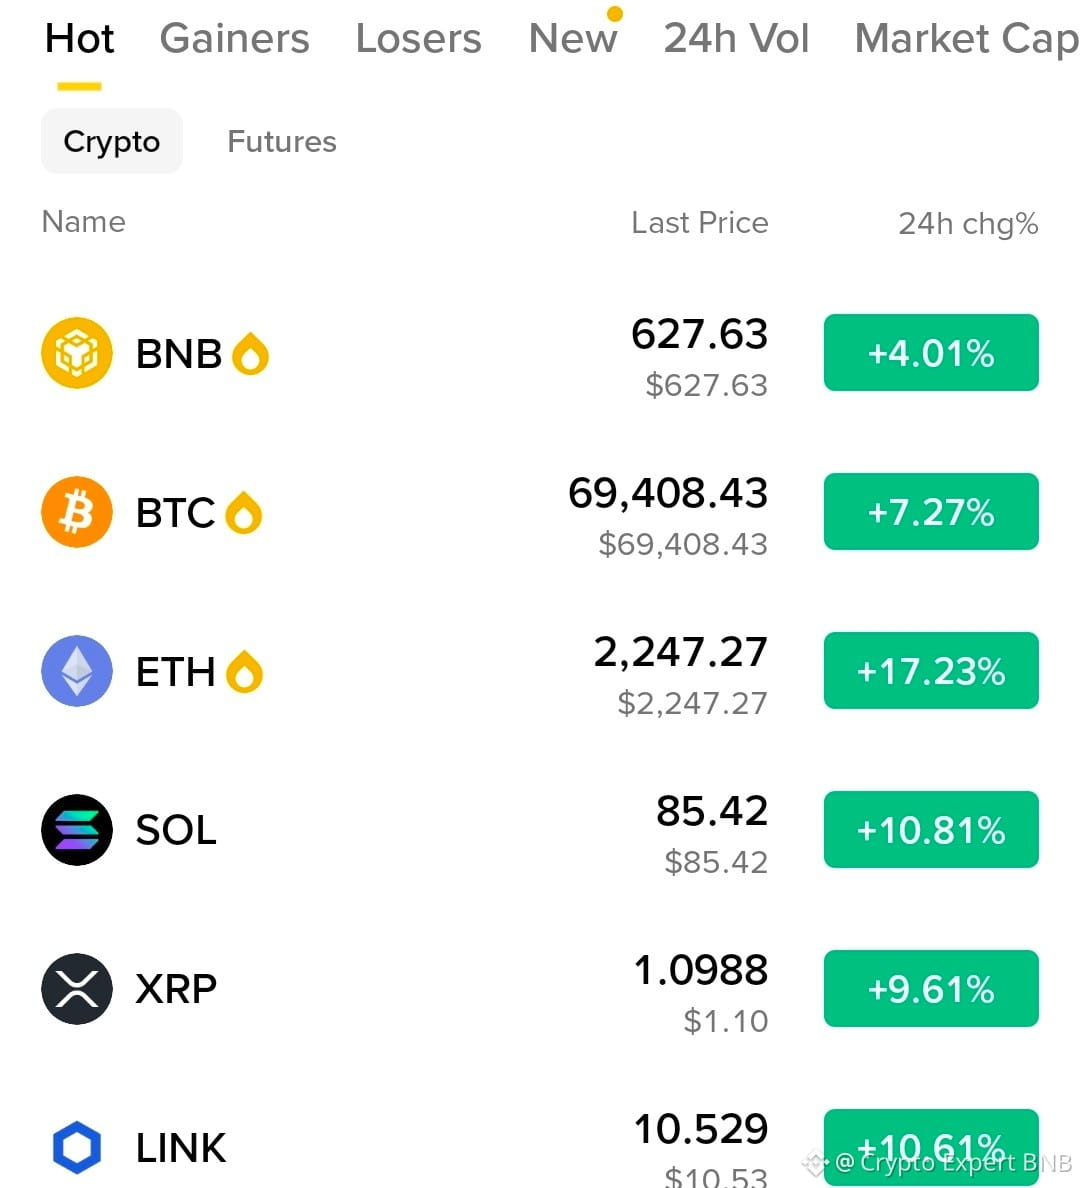Tap the Ethereum diamond logo icon
1080x1188 pixels.
coord(77,671)
